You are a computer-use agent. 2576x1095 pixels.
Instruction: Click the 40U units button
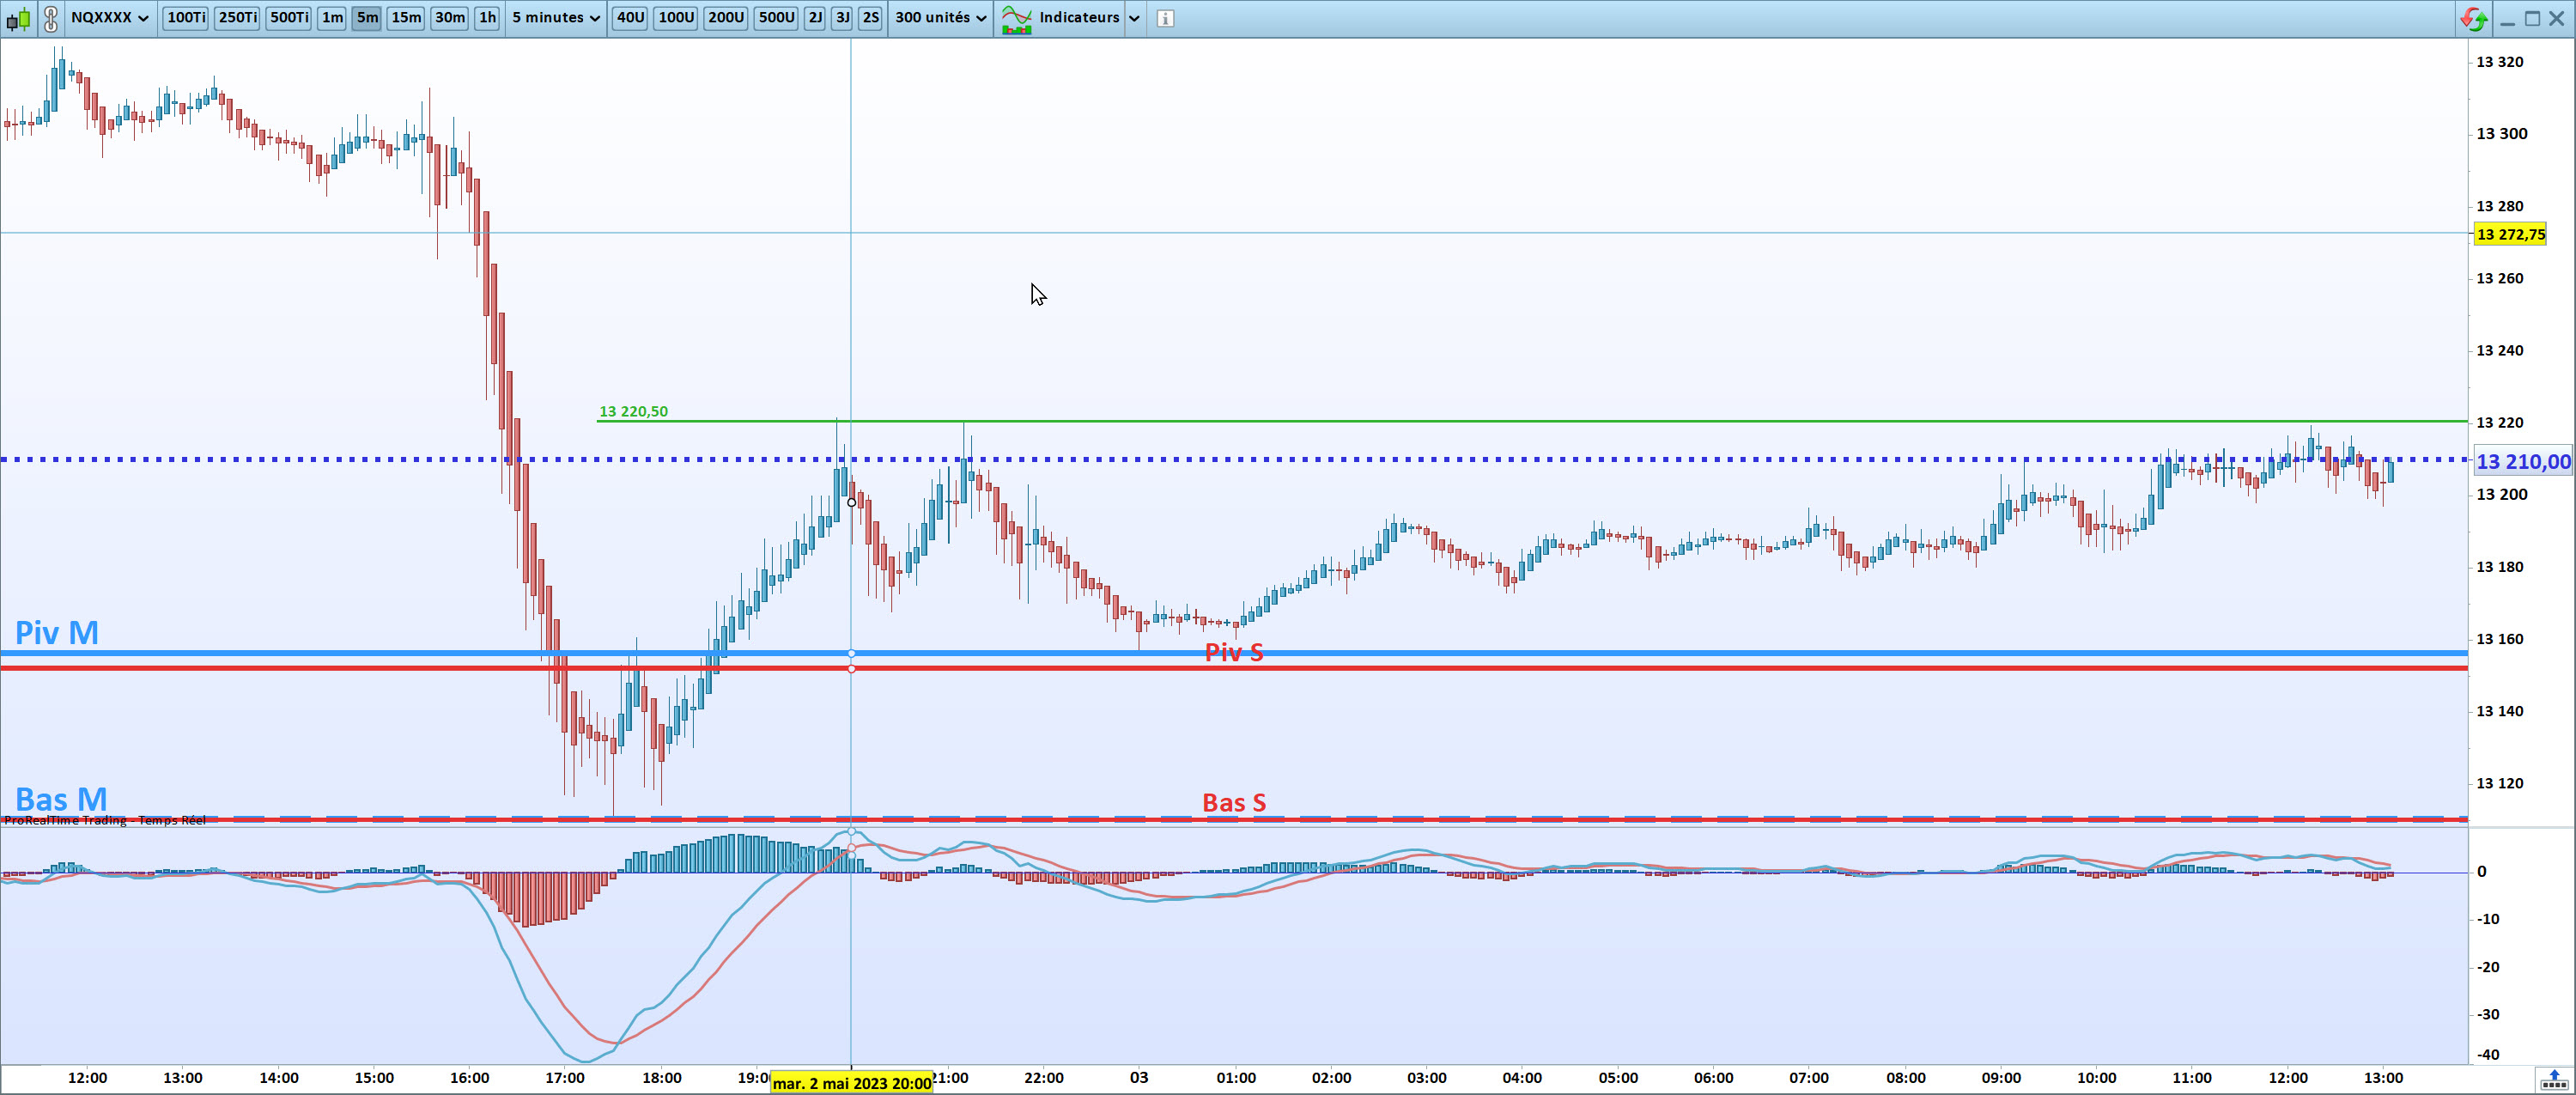click(630, 18)
